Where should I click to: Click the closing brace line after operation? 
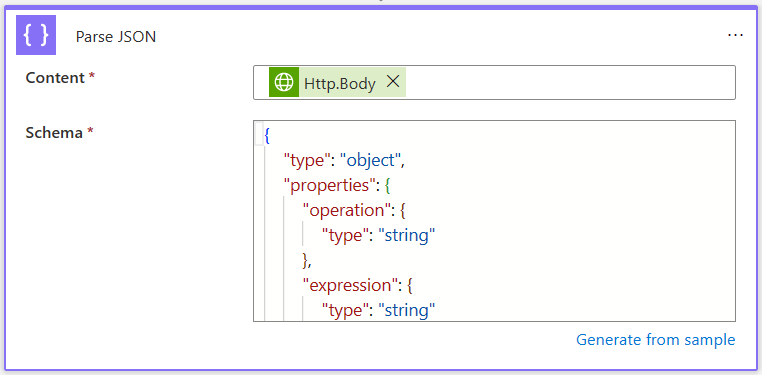tap(307, 261)
